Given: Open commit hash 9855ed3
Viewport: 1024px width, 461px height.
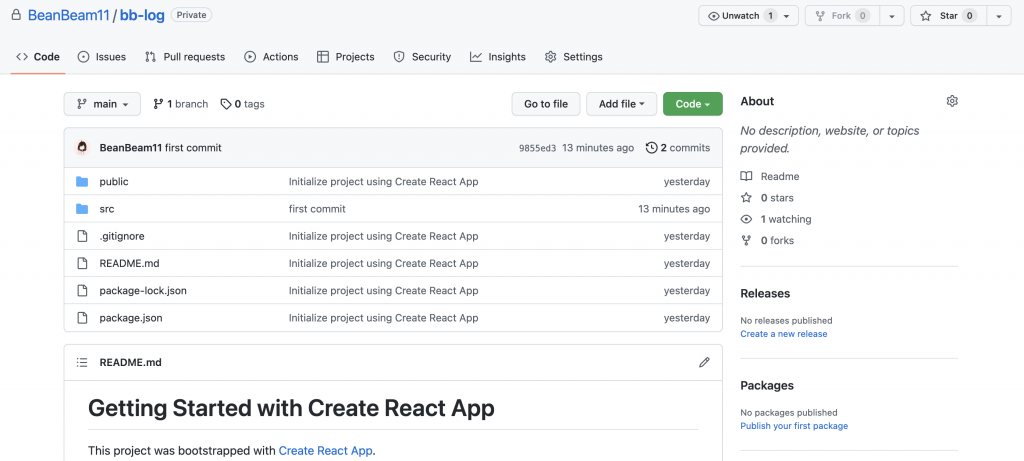Looking at the screenshot, I should click(x=537, y=148).
